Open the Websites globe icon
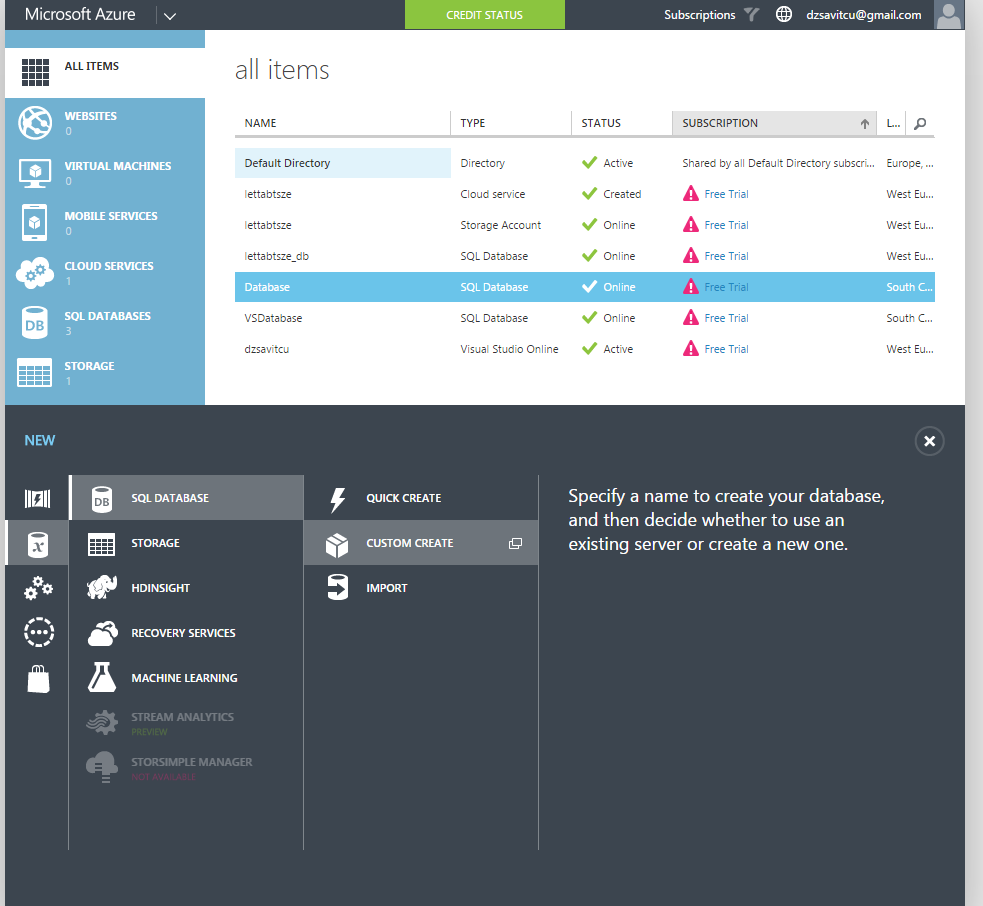Viewport: 983px width, 906px height. (35, 123)
